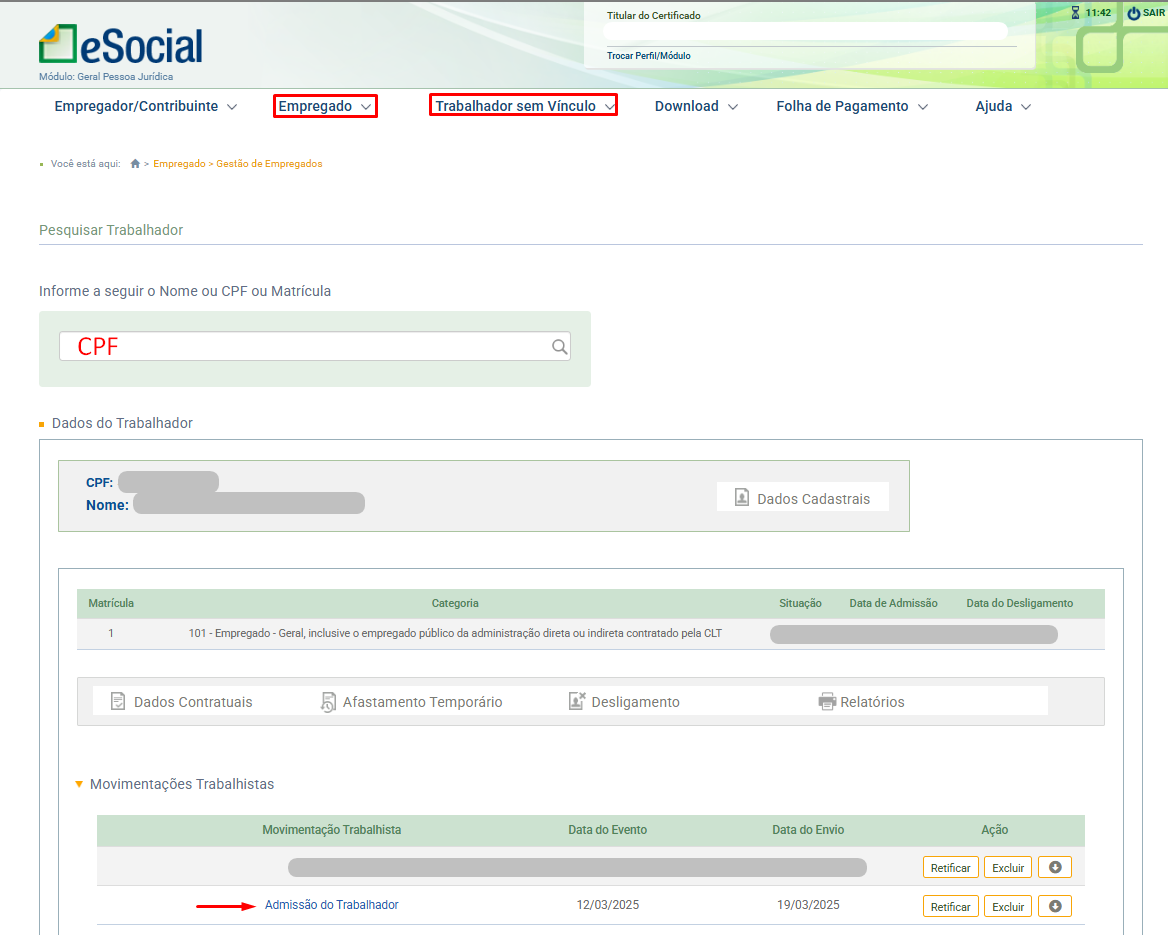Open Relatórios option
1168x935 pixels.
[861, 701]
